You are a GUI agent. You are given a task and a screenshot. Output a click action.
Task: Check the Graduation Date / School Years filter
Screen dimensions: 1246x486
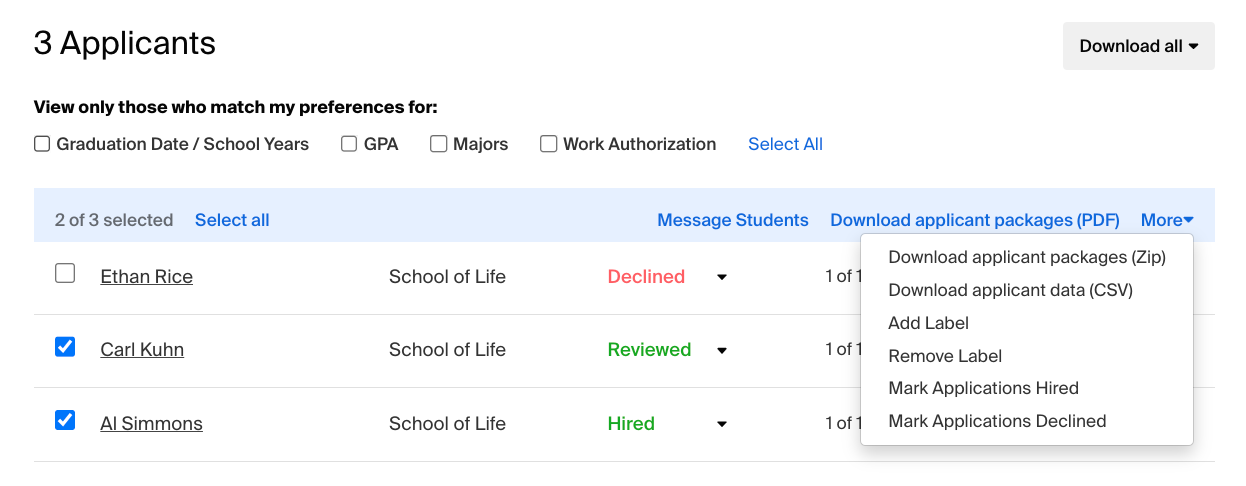42,144
